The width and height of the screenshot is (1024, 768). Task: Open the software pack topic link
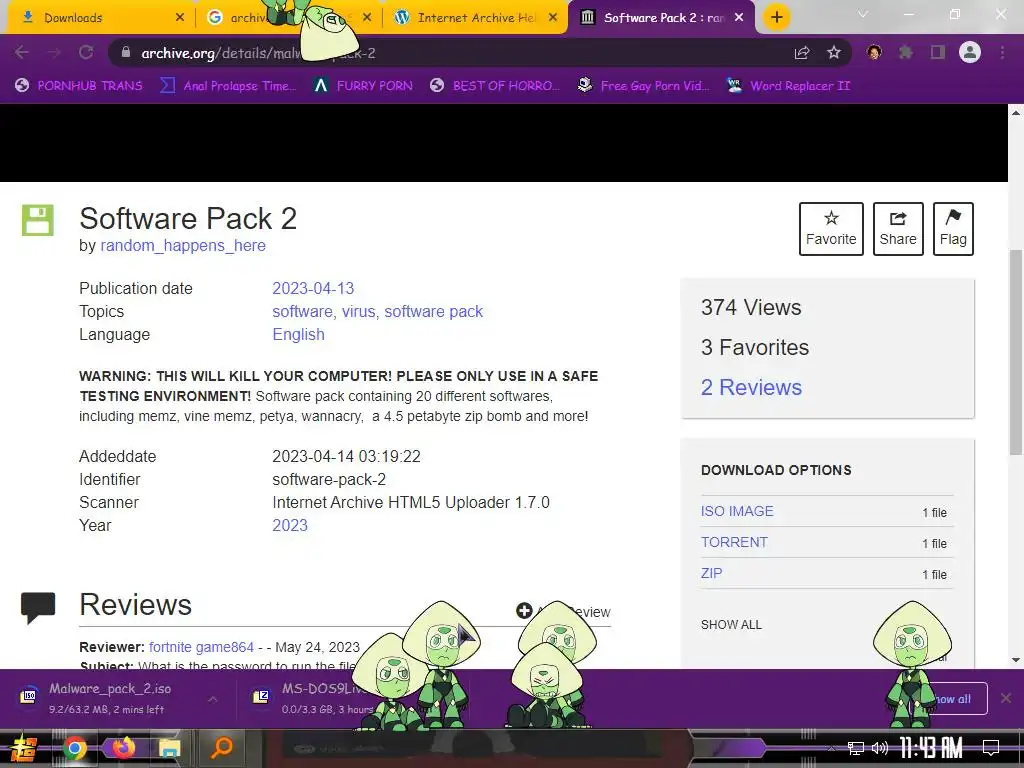click(434, 312)
